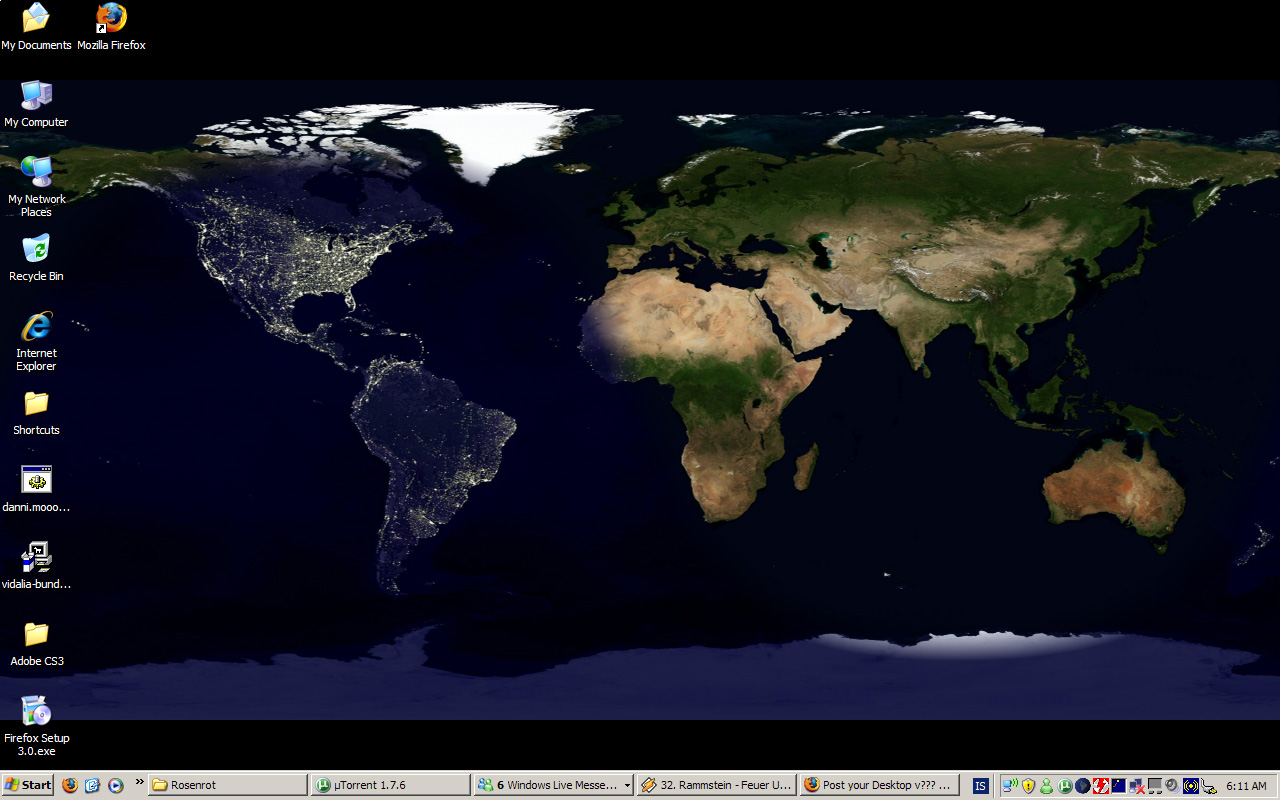
Task: Open Windows Media Player from Quick Launch
Action: click(x=116, y=785)
